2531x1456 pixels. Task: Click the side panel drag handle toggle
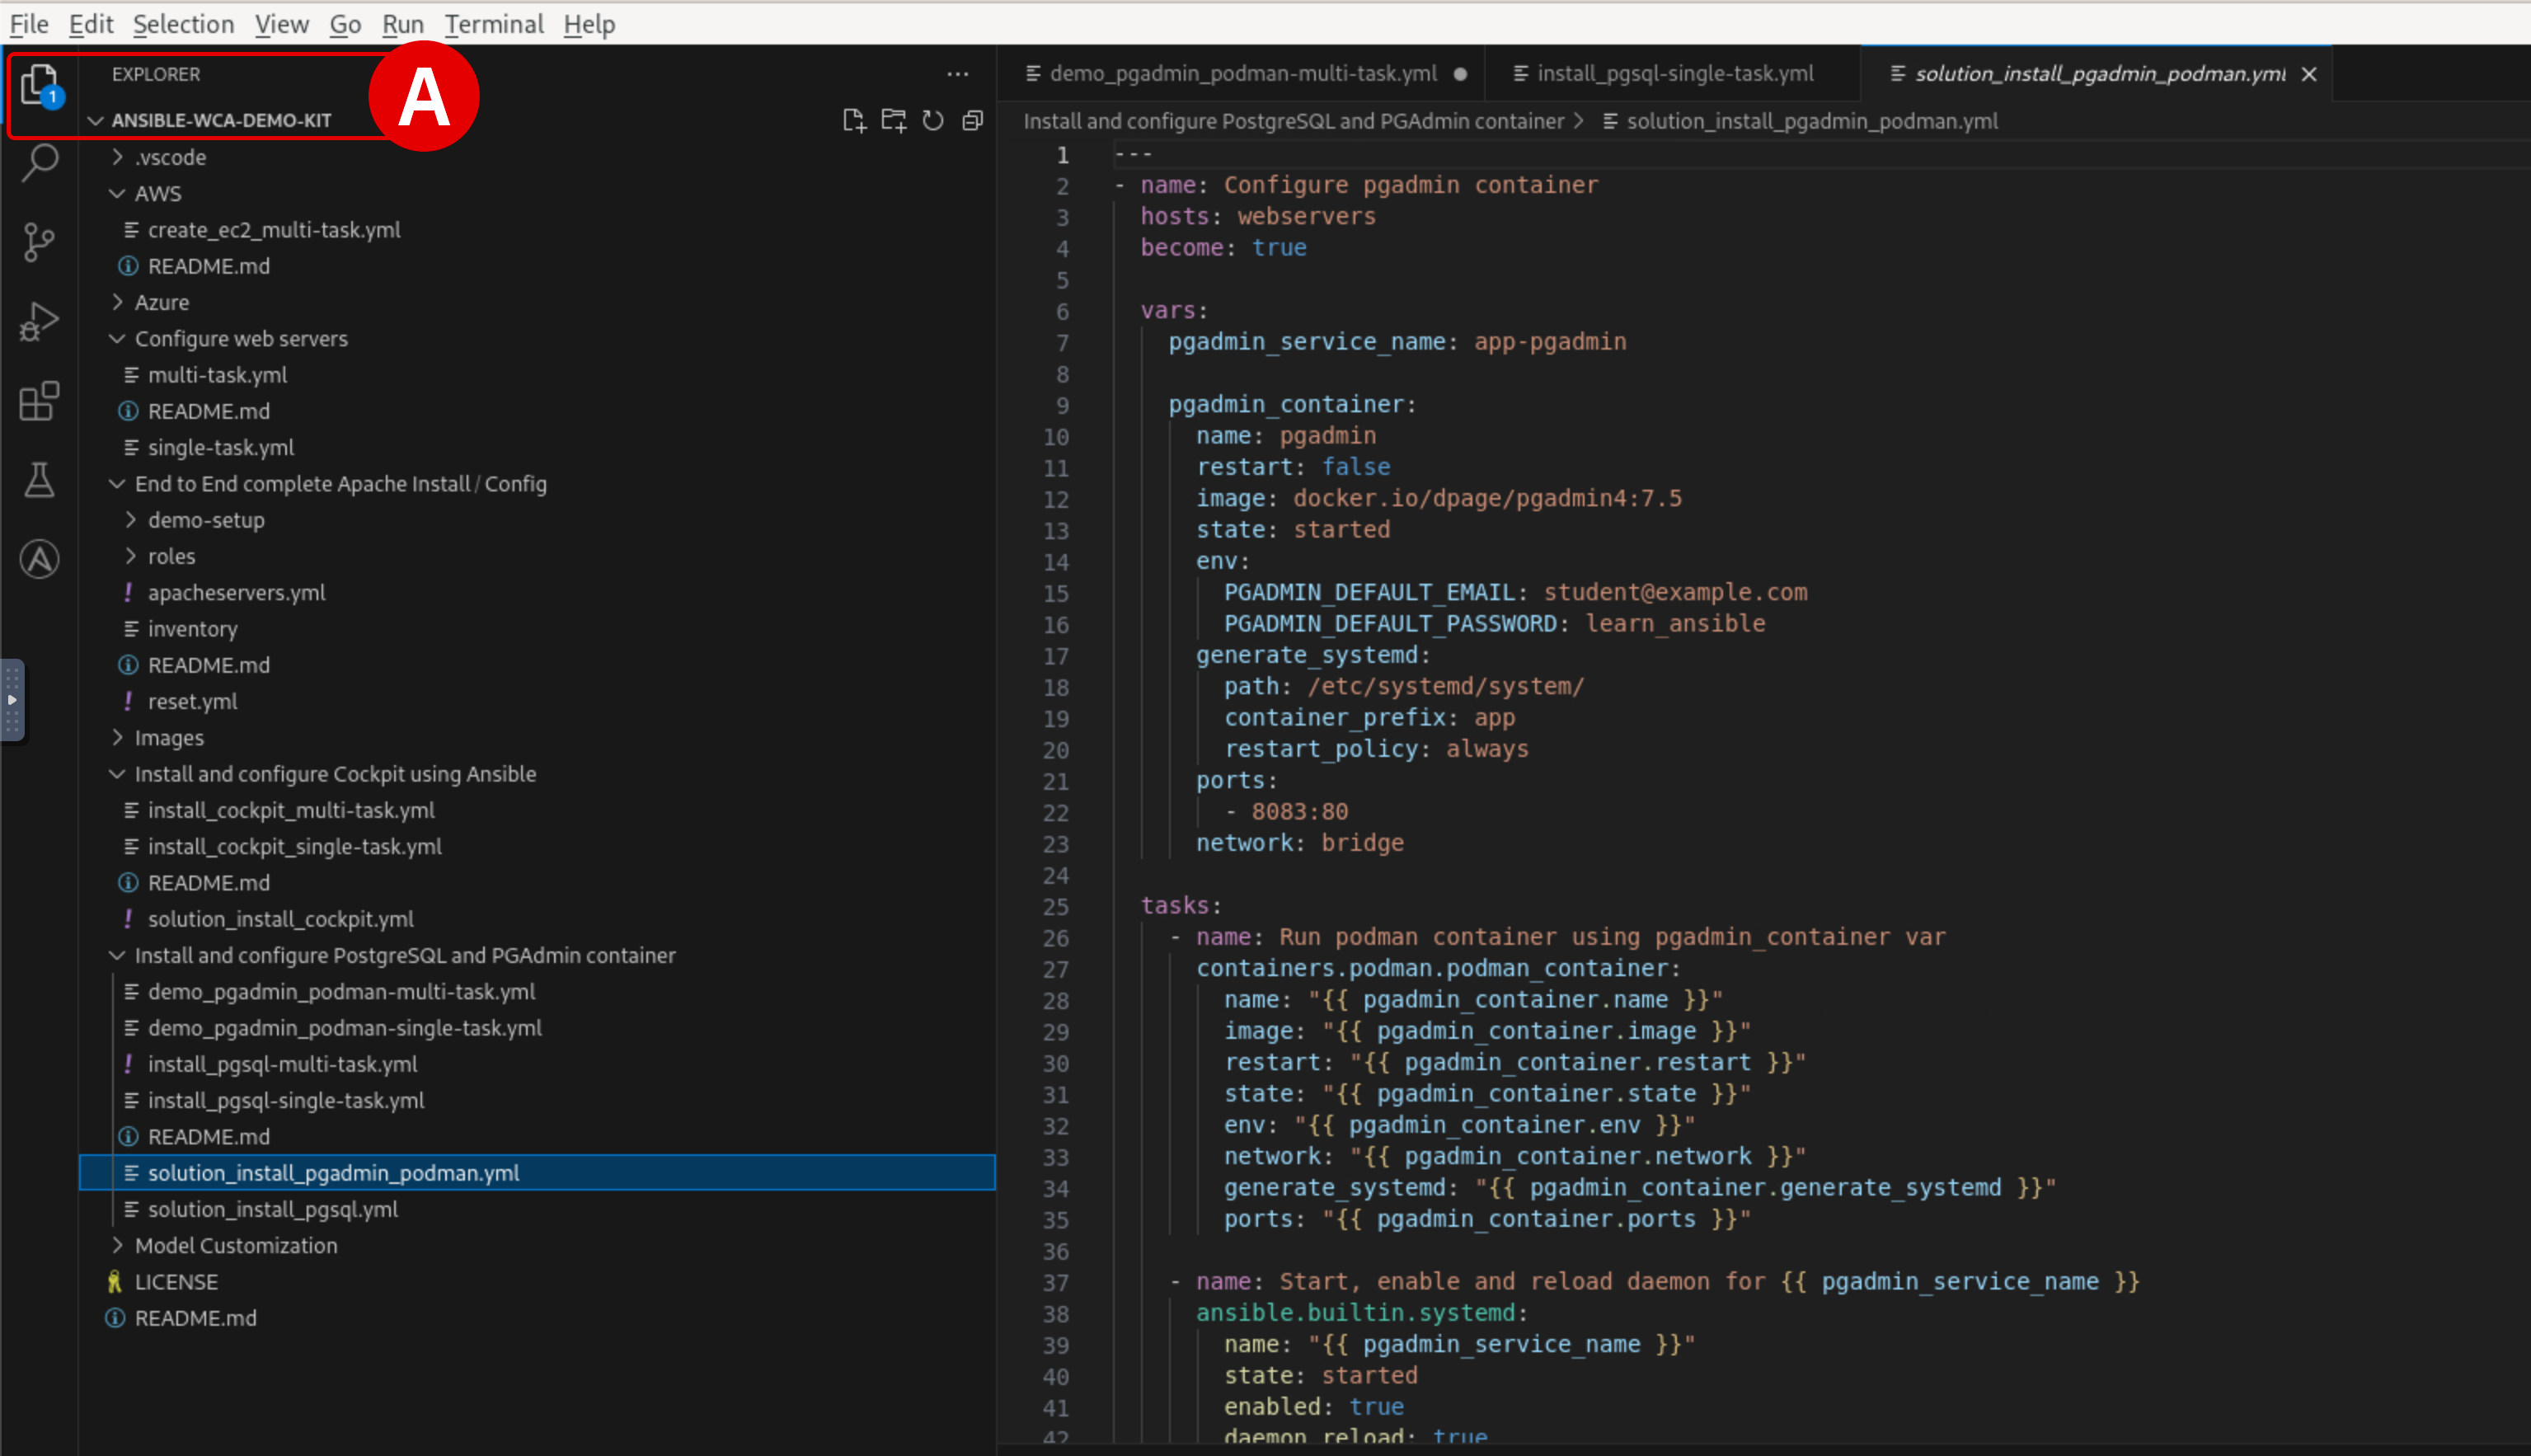click(x=12, y=700)
